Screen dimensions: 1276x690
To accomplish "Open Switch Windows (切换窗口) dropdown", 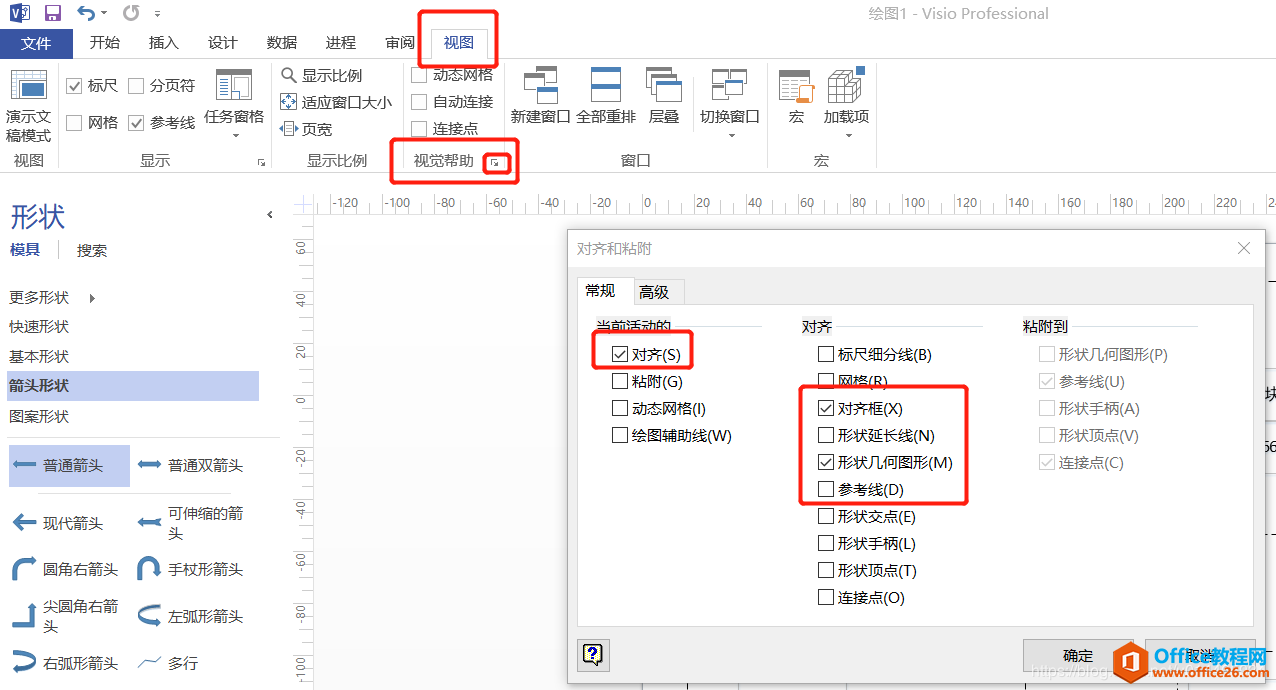I will tap(730, 105).
